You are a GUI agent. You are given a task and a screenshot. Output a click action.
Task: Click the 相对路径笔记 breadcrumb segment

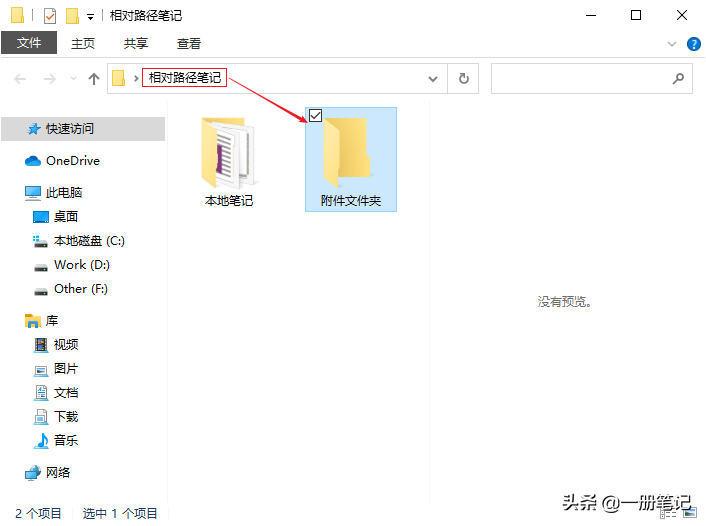point(185,77)
